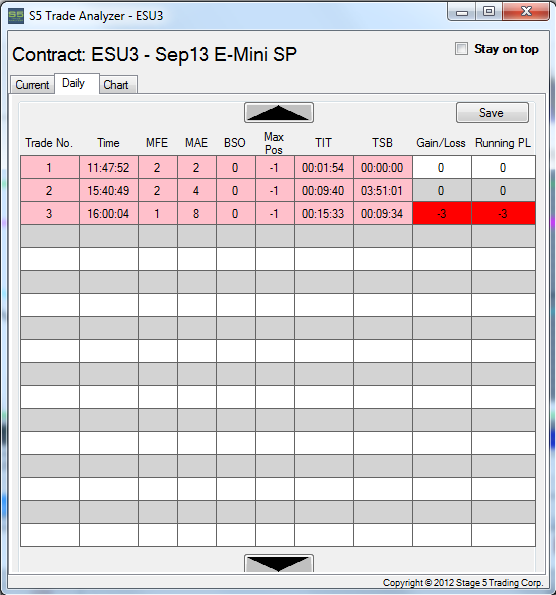This screenshot has height=595, width=556.
Task: Click TSB value 00:00:00
Action: 383,167
